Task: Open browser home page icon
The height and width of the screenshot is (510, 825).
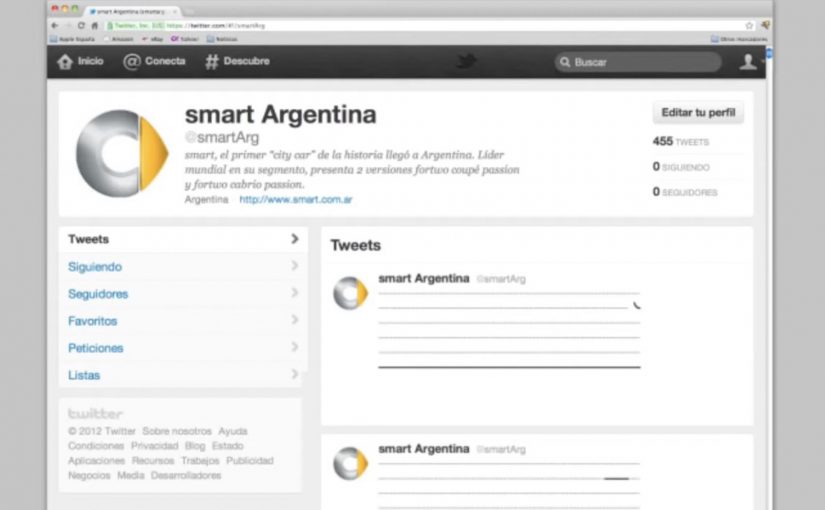Action: [95, 25]
